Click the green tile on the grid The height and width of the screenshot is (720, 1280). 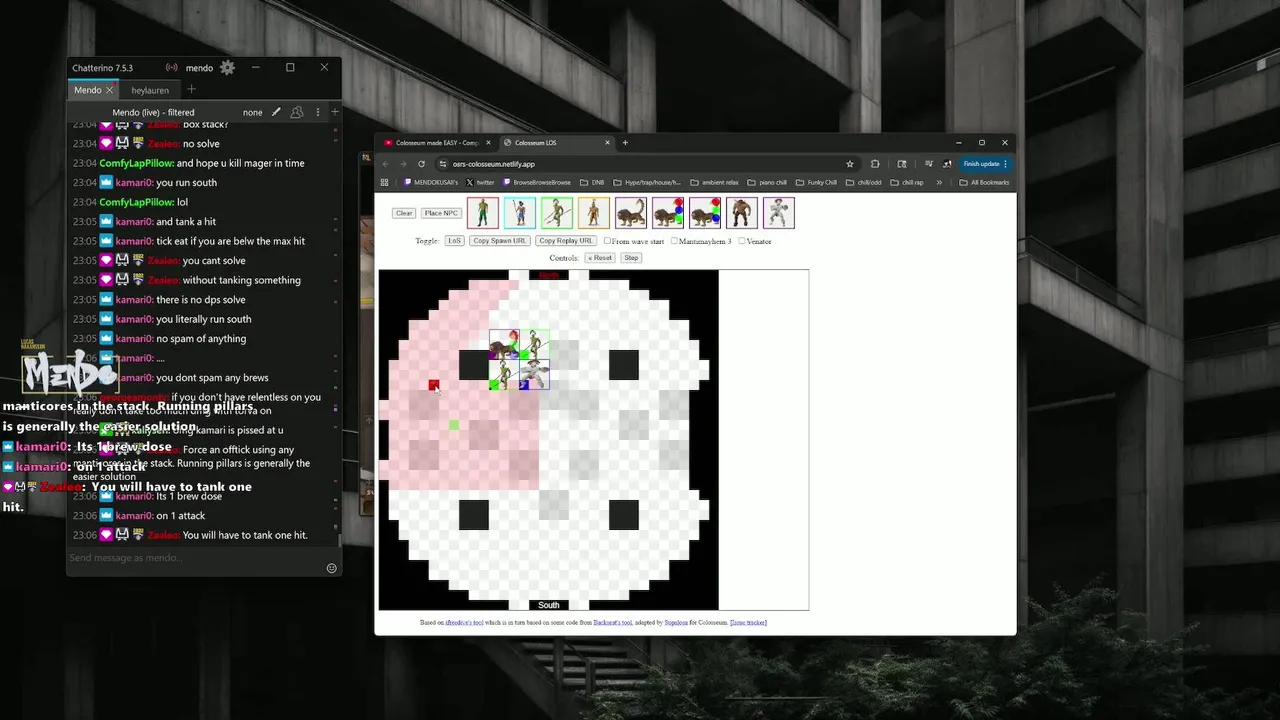point(454,425)
